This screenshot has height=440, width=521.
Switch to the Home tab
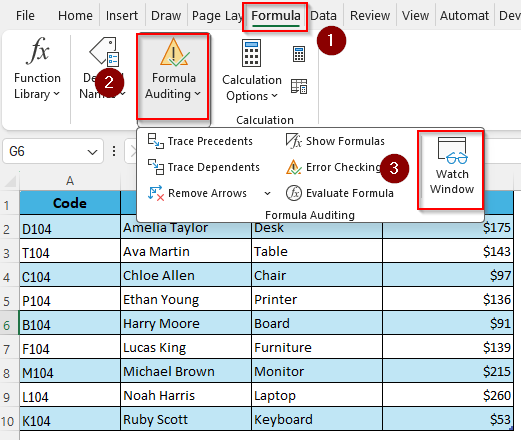[x=75, y=16]
